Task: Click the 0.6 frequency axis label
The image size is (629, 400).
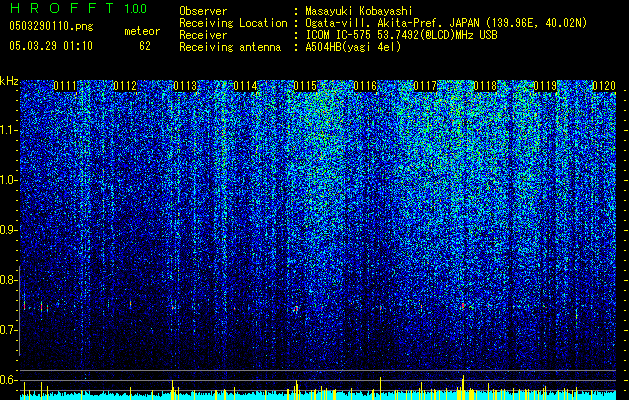Action: point(8,380)
